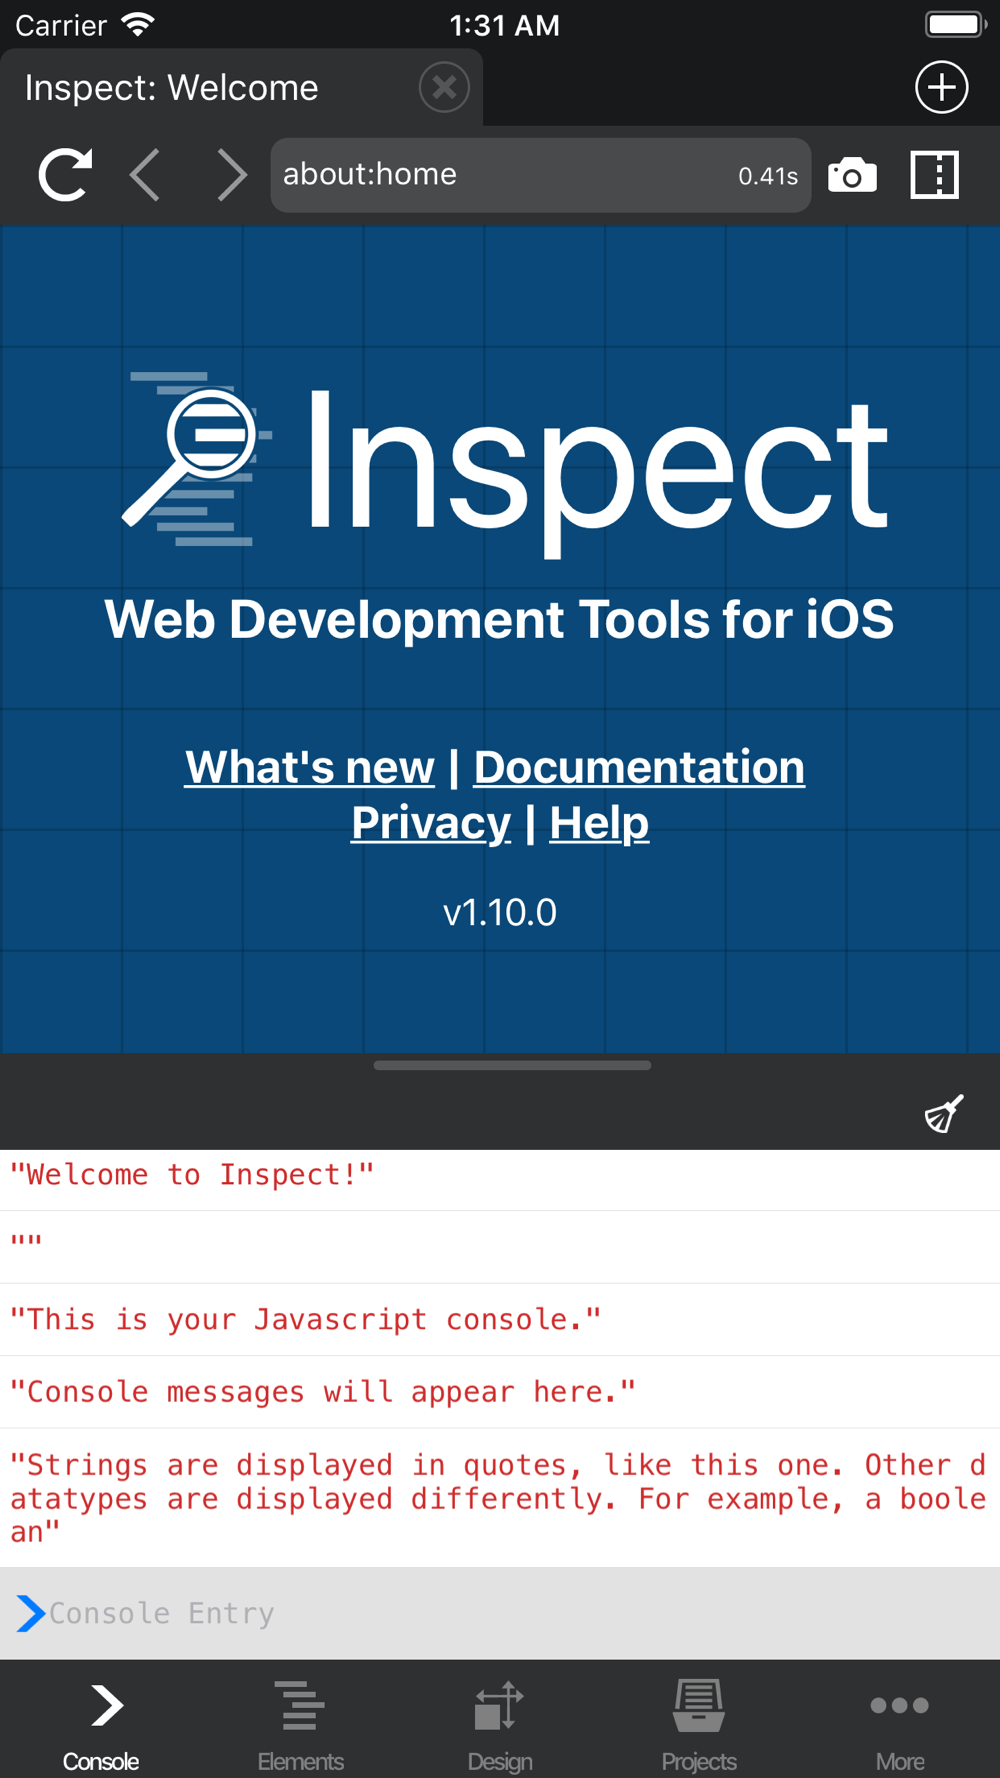1000x1778 pixels.
Task: Select the "Strings are displayed in quotes" message
Action: 500,1498
